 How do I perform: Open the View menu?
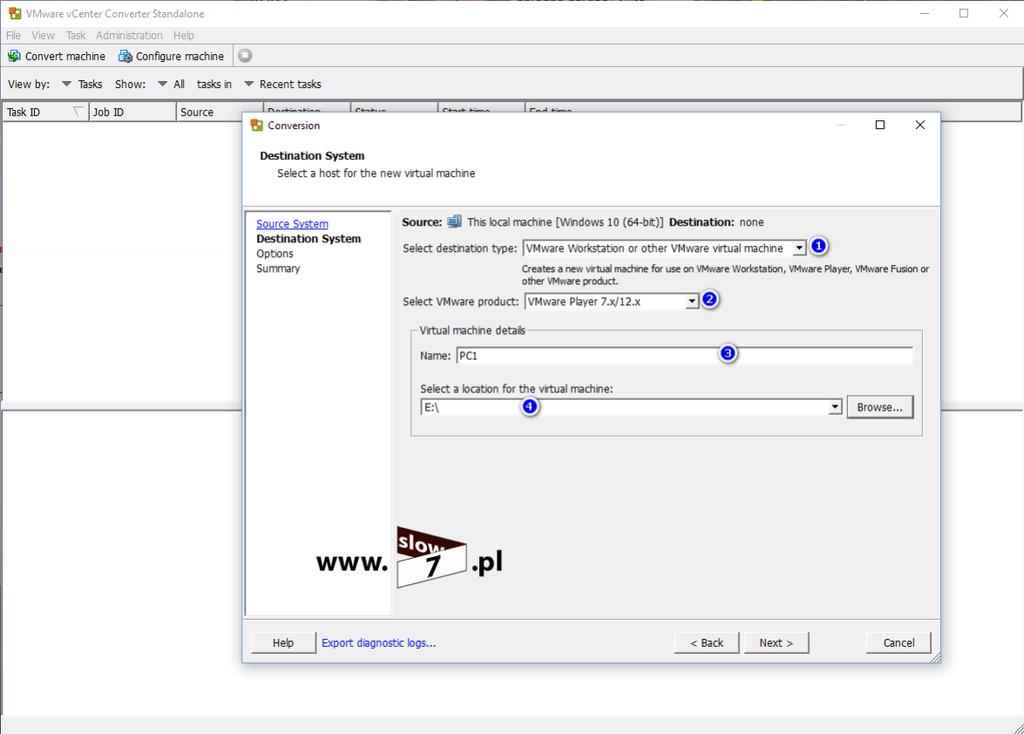pyautogui.click(x=43, y=35)
